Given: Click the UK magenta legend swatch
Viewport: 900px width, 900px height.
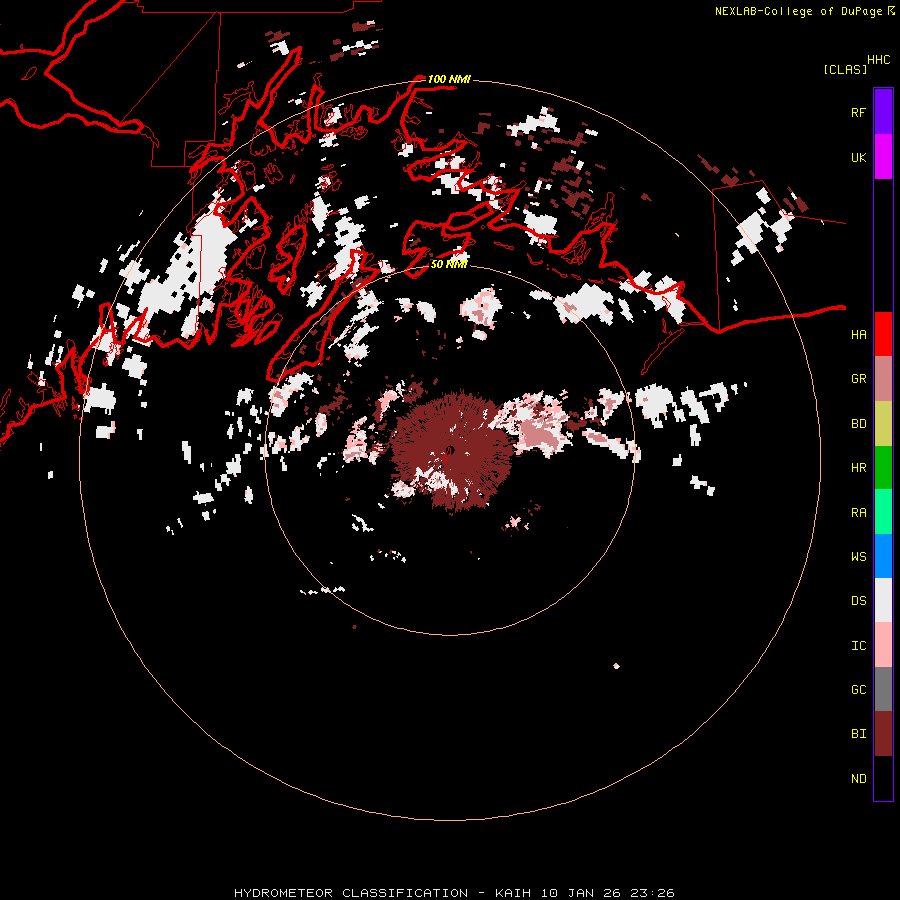Looking at the screenshot, I should (883, 157).
